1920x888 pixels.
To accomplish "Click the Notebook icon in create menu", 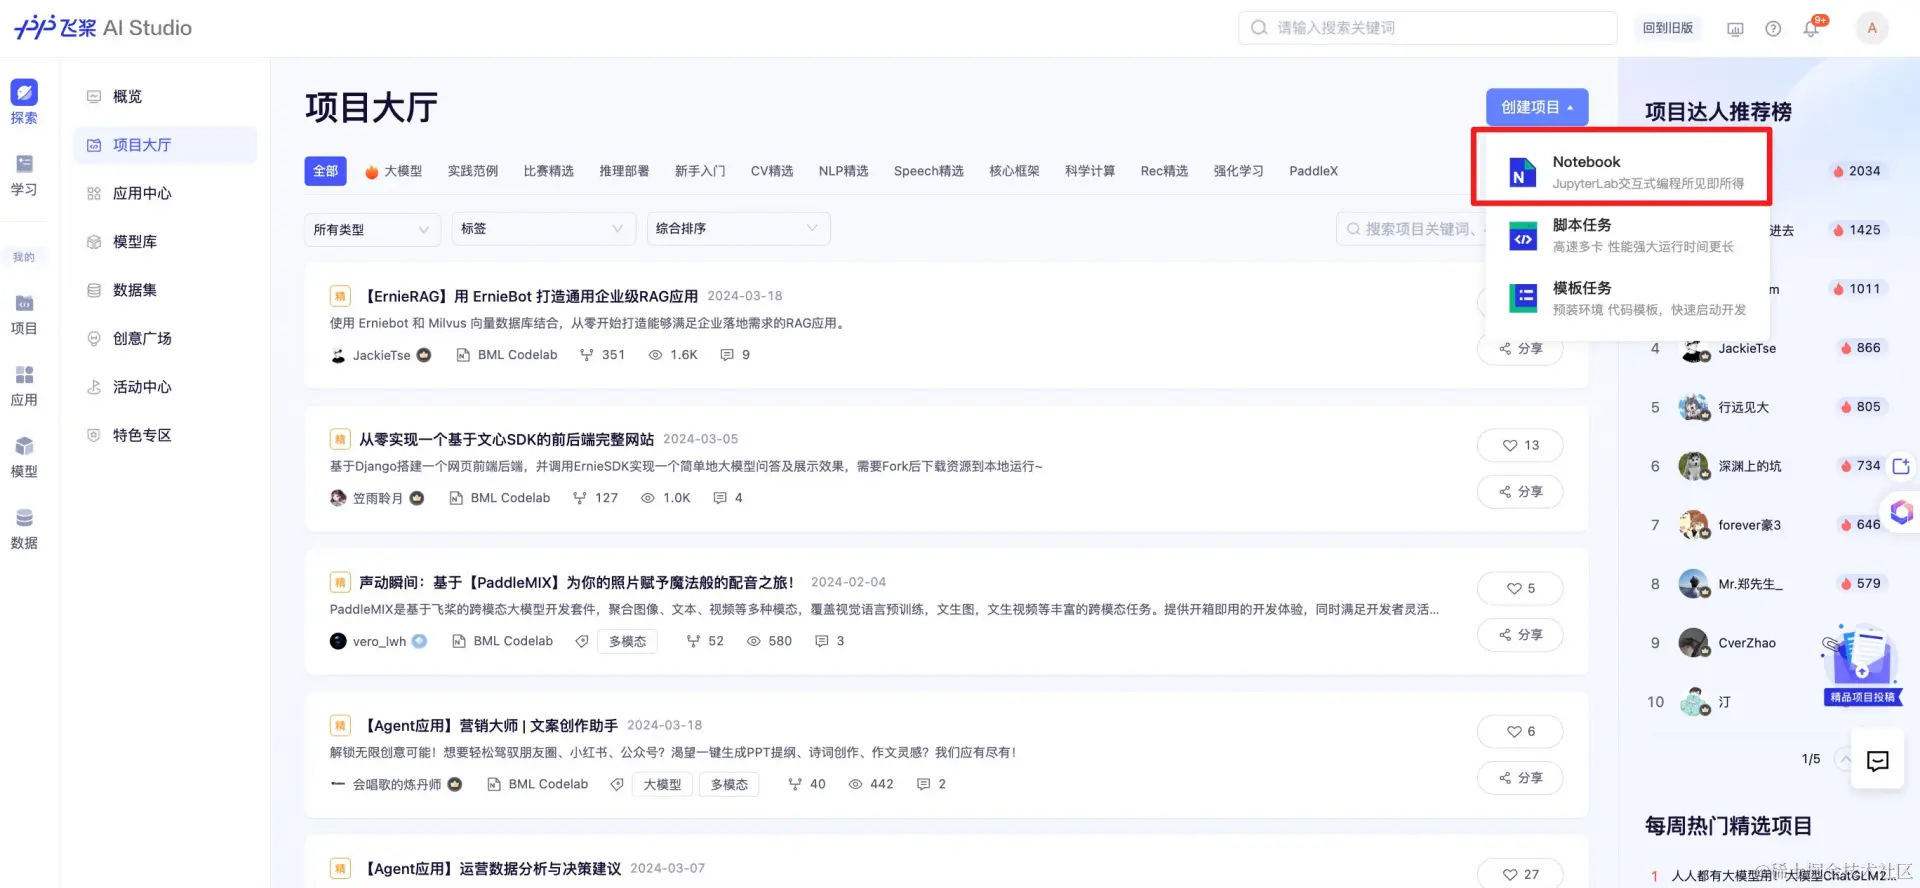I will point(1523,172).
